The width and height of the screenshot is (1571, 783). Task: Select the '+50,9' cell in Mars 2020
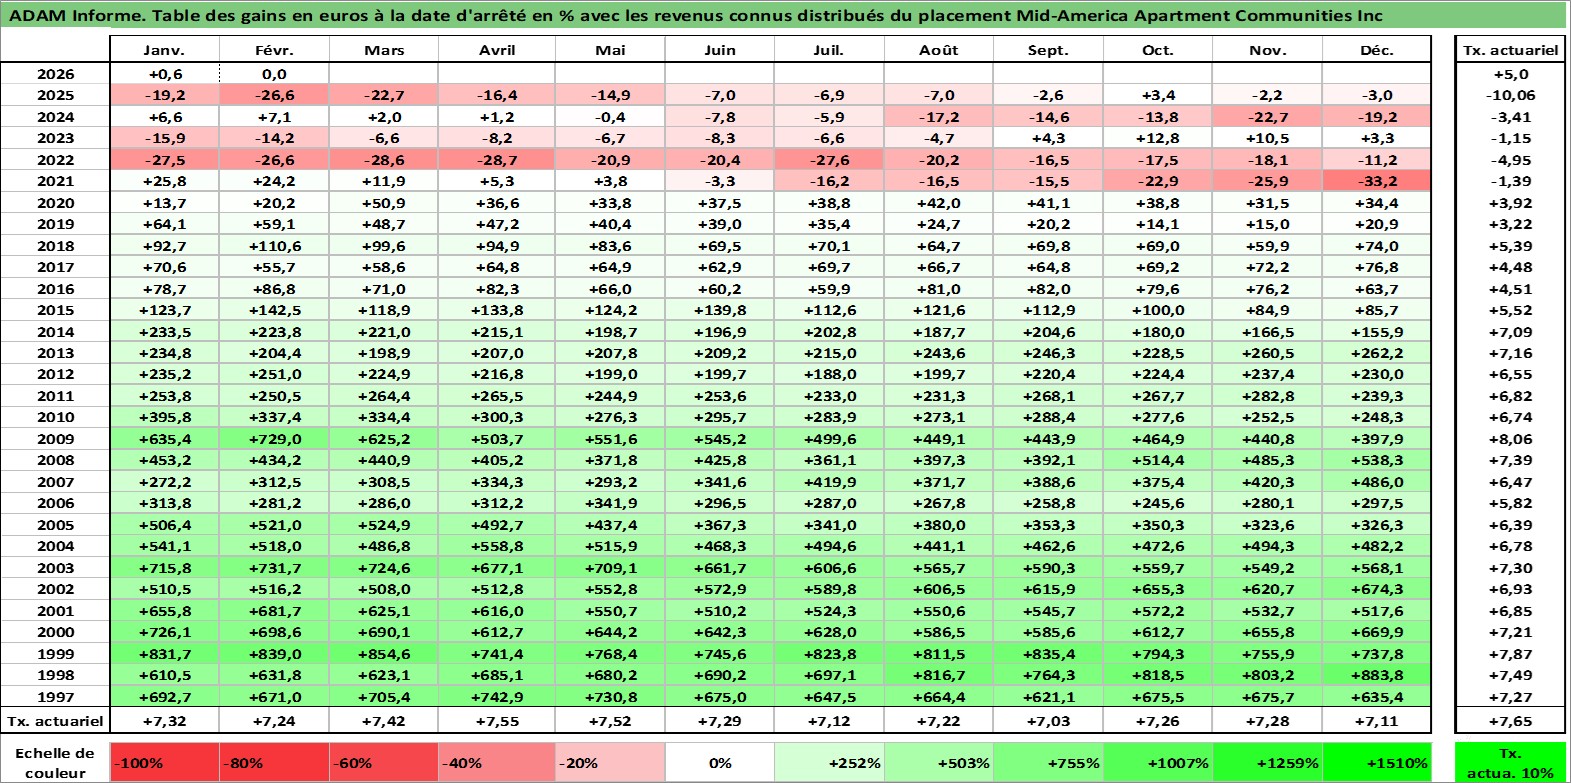click(x=384, y=203)
